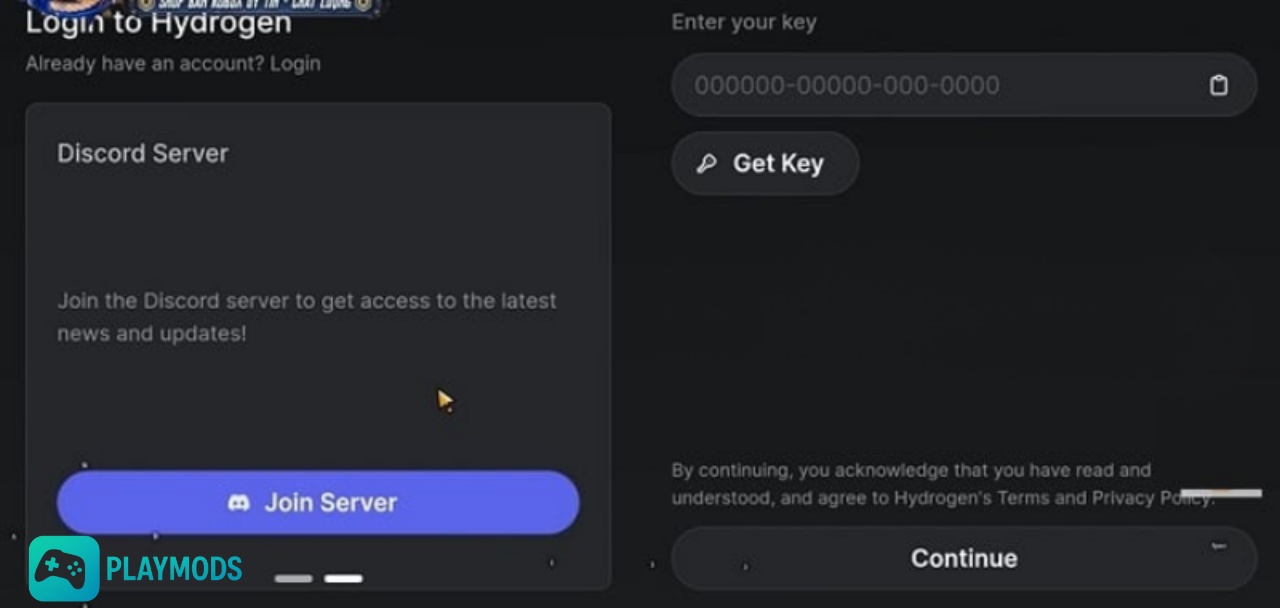
Task: Click the Discord logo on Join Server button
Action: click(x=239, y=503)
